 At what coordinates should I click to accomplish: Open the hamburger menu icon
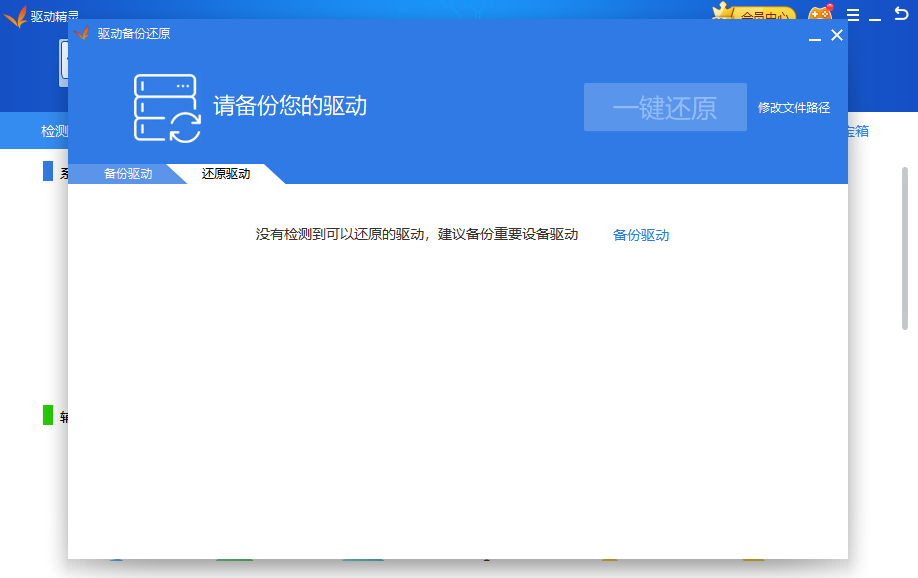point(853,14)
